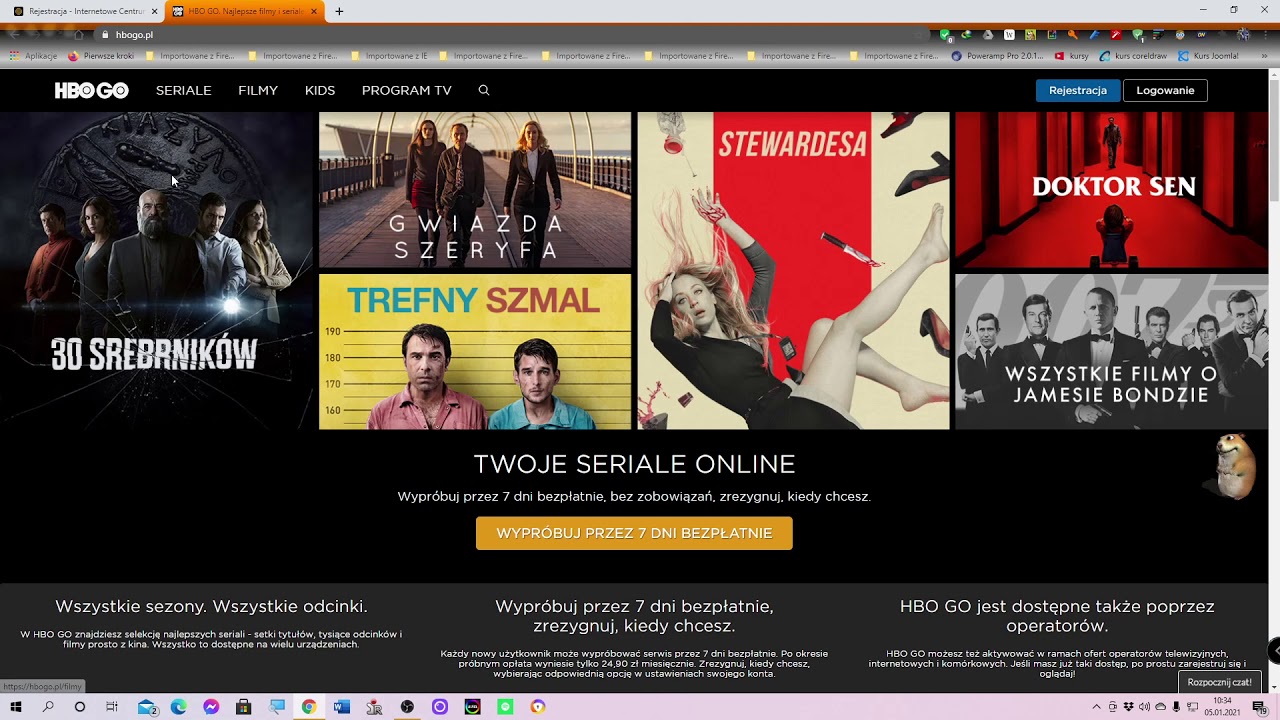Start chat via Rozpocznij czat button
This screenshot has height=720, width=1280.
pyautogui.click(x=1220, y=682)
